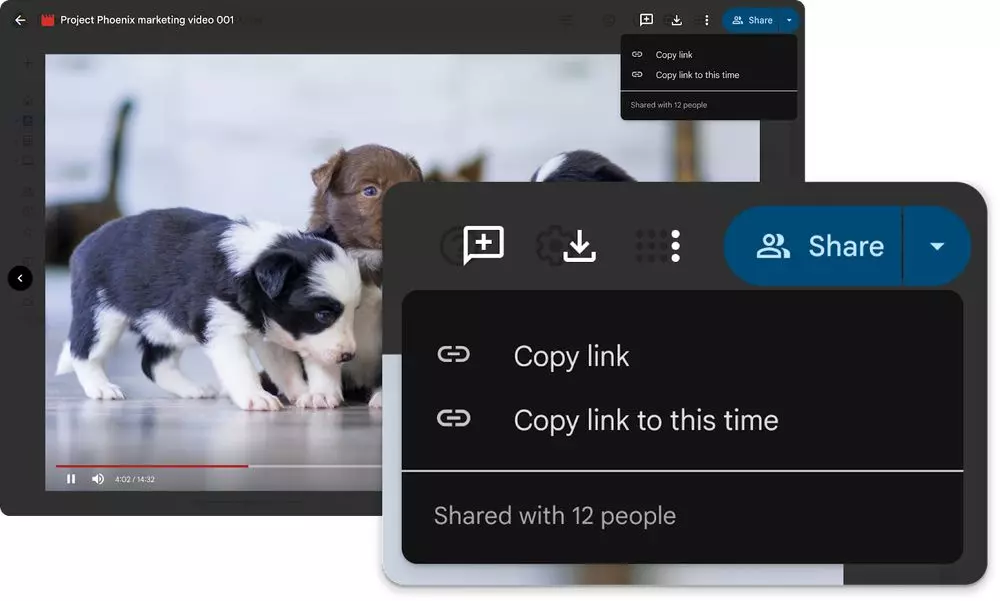Click the small add comment icon in the top bar
This screenshot has height=601, width=1000.
(x=646, y=20)
